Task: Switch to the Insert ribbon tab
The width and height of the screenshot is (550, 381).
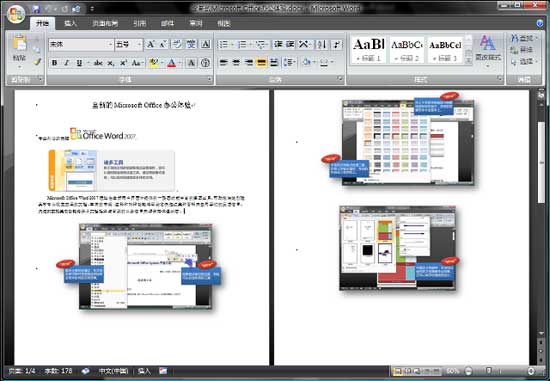Action: 70,24
